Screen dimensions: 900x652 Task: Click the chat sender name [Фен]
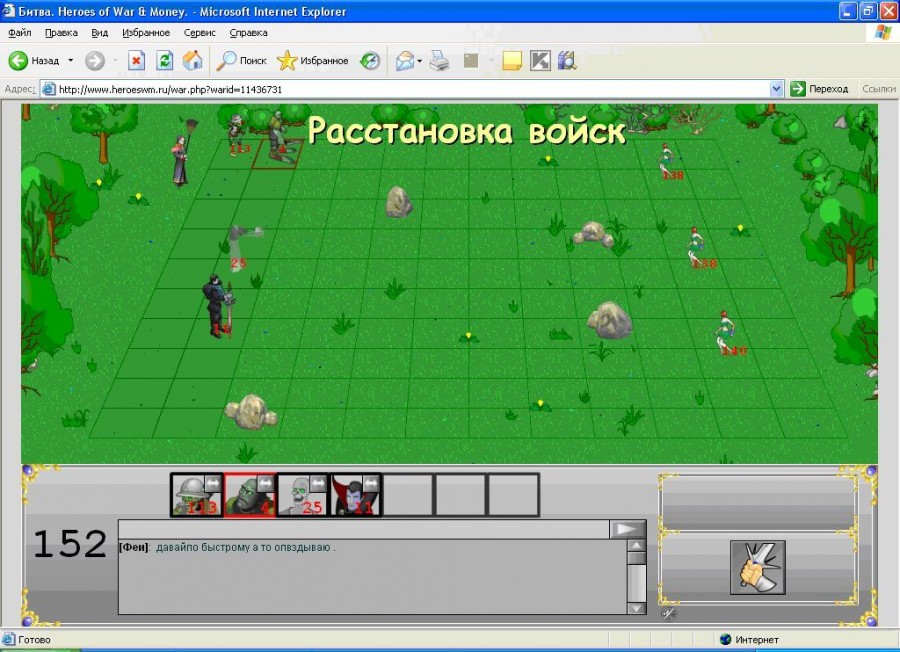pyautogui.click(x=134, y=547)
